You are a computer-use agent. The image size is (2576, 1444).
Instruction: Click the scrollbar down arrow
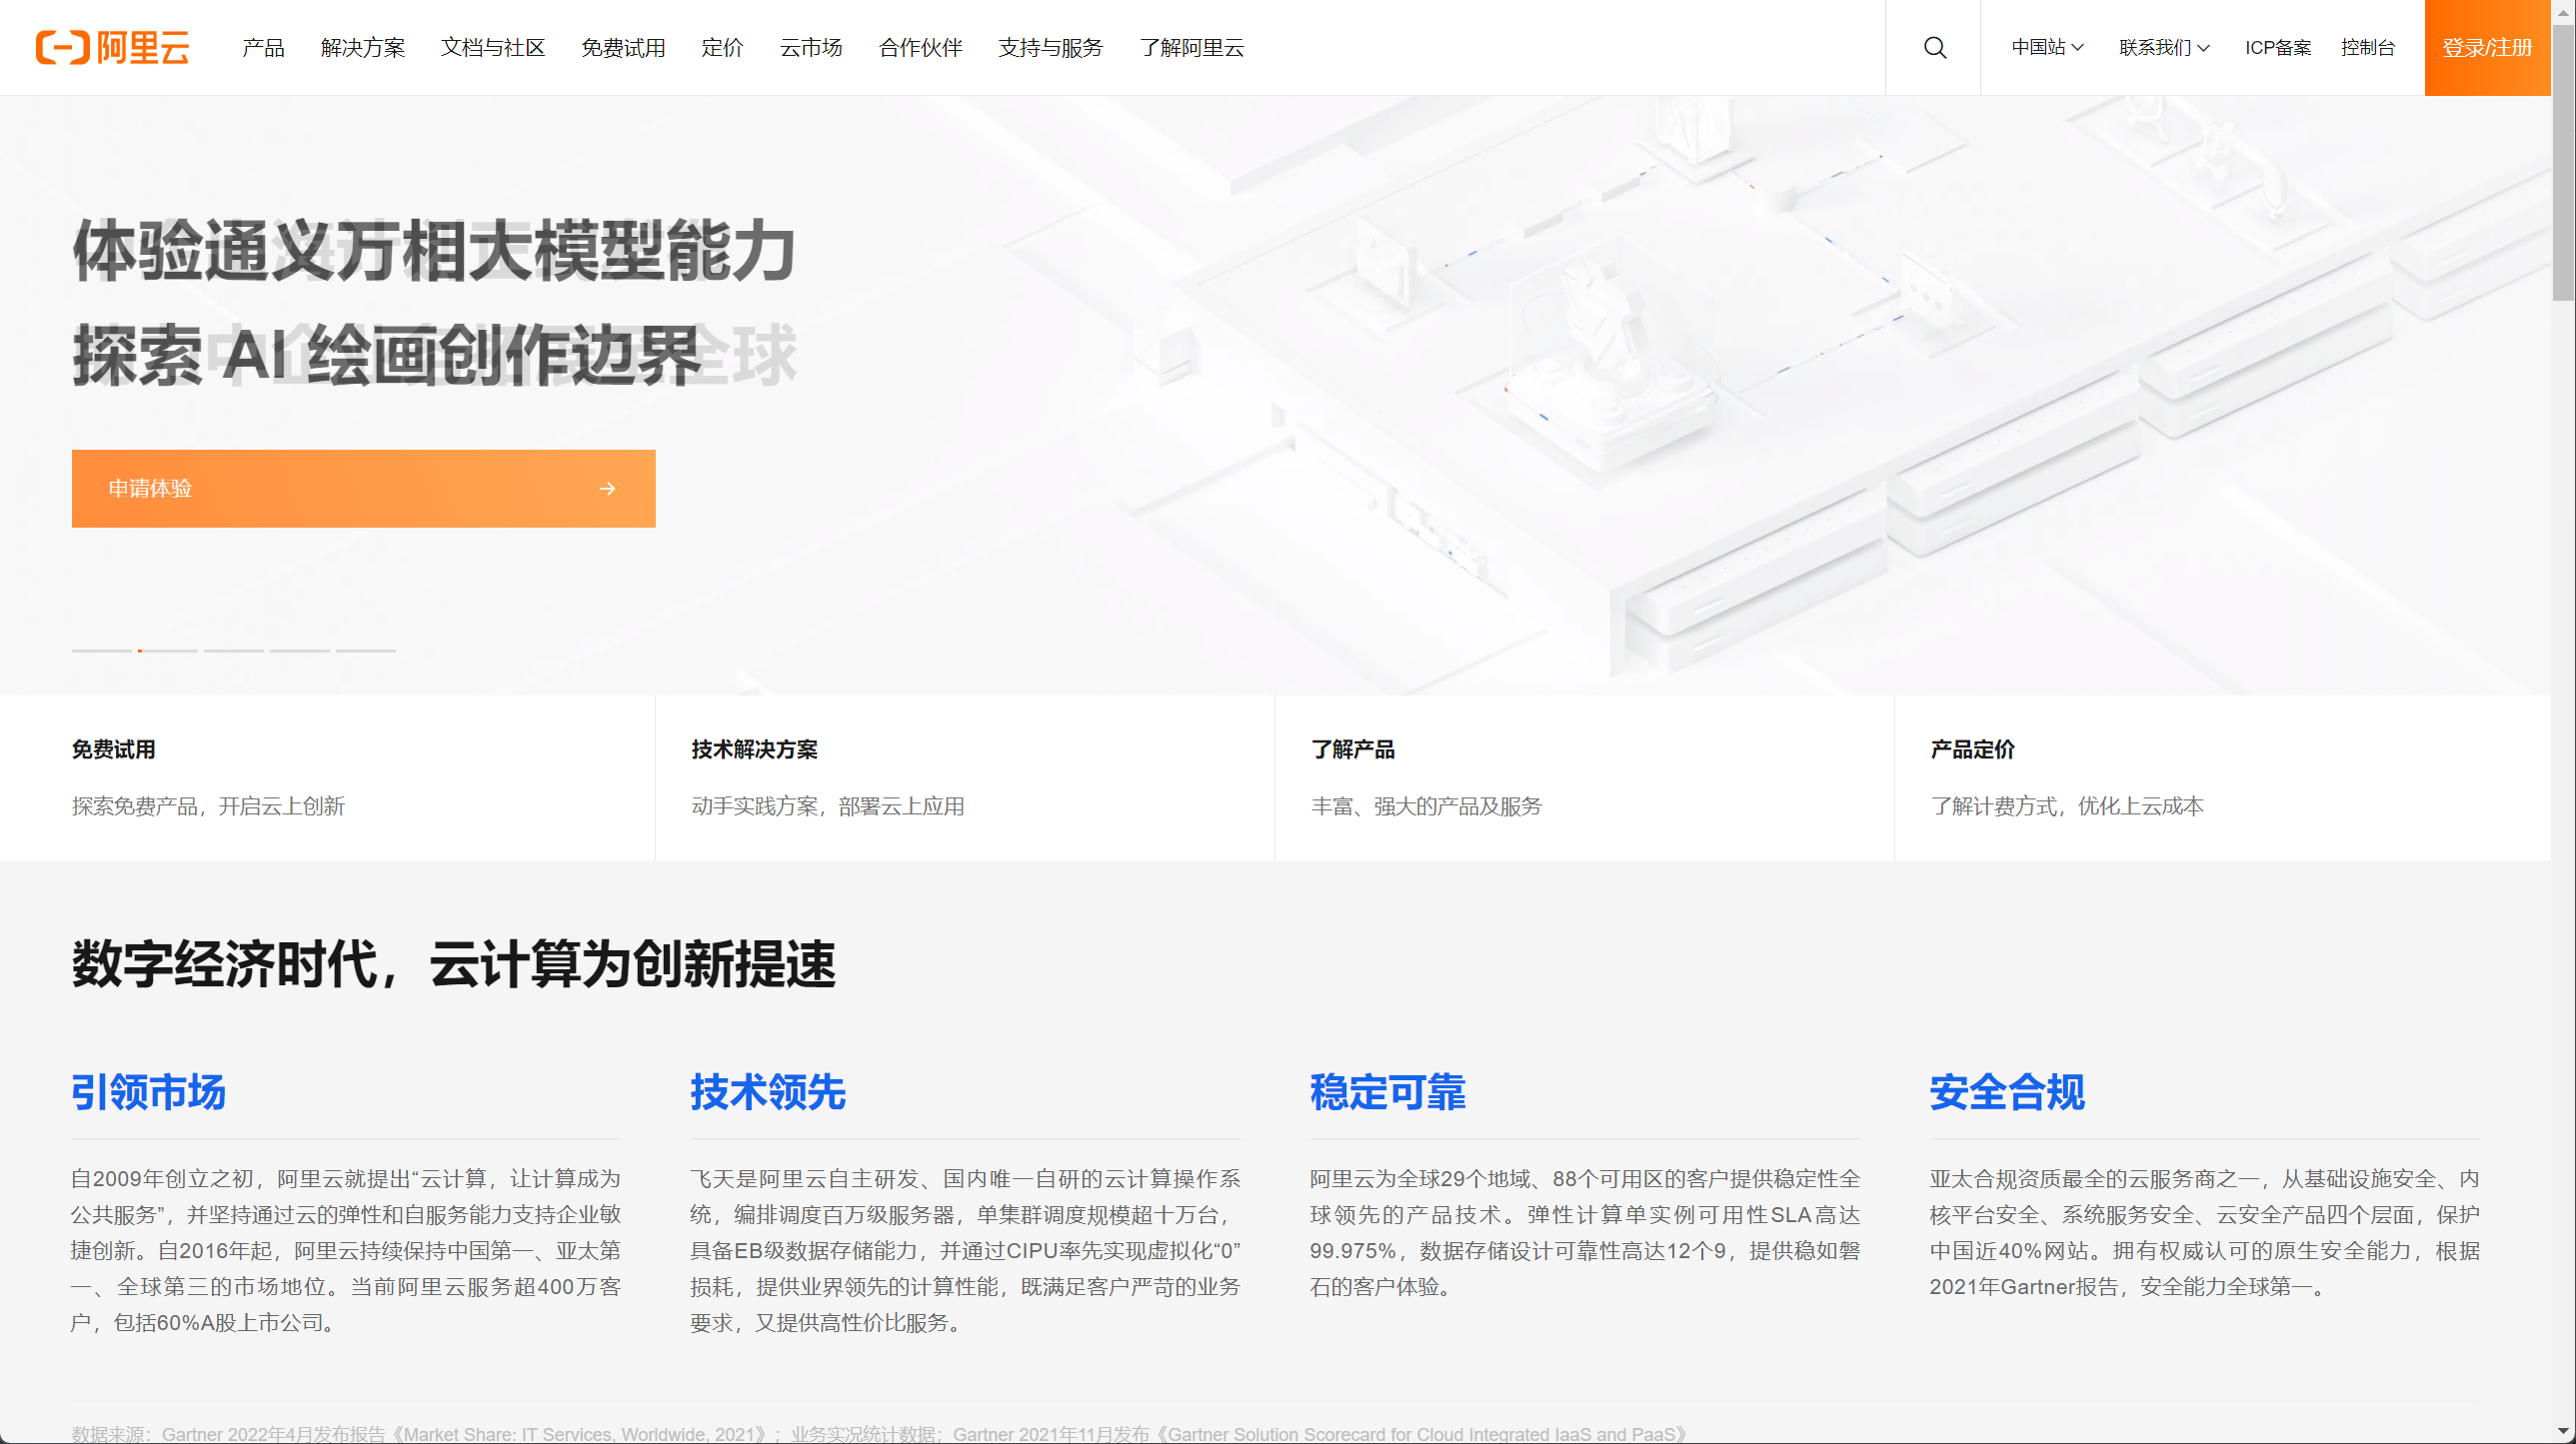tap(2563, 1433)
